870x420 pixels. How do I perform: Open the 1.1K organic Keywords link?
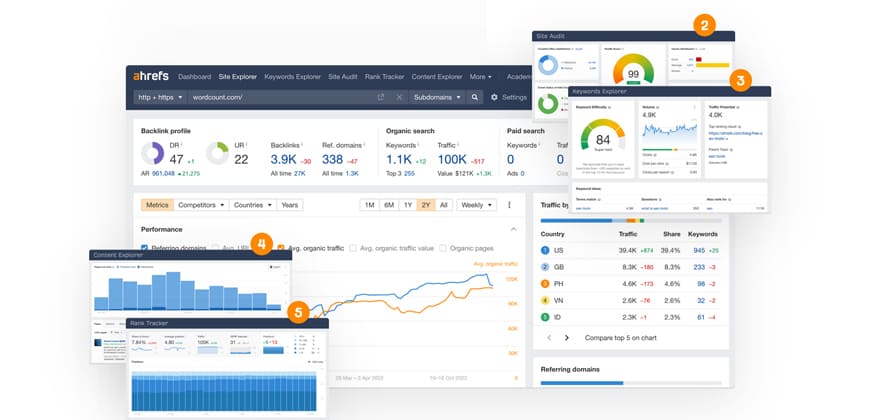coord(398,159)
